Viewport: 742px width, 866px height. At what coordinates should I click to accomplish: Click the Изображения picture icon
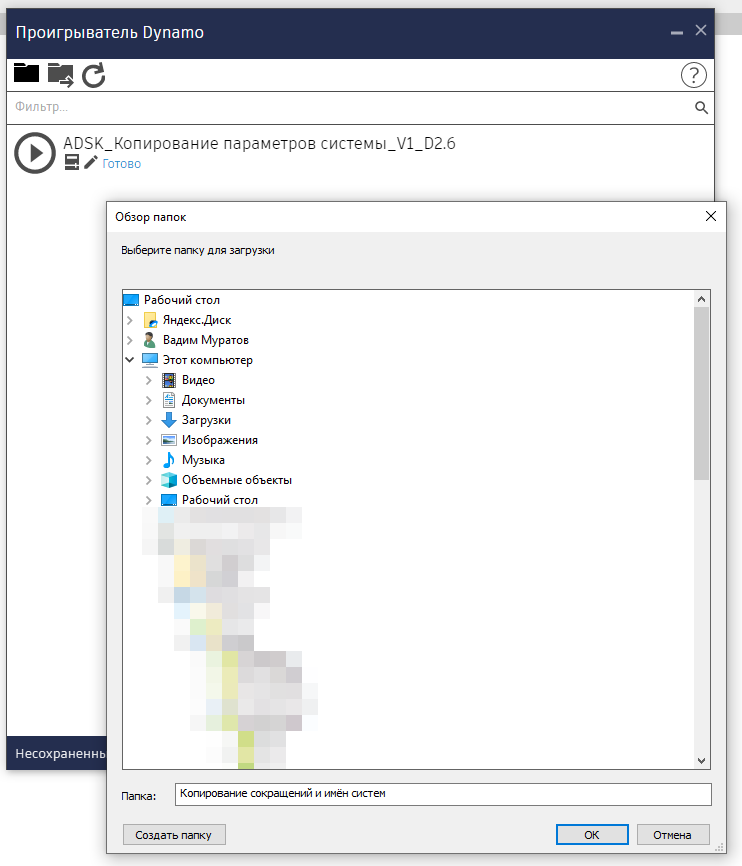click(x=169, y=440)
